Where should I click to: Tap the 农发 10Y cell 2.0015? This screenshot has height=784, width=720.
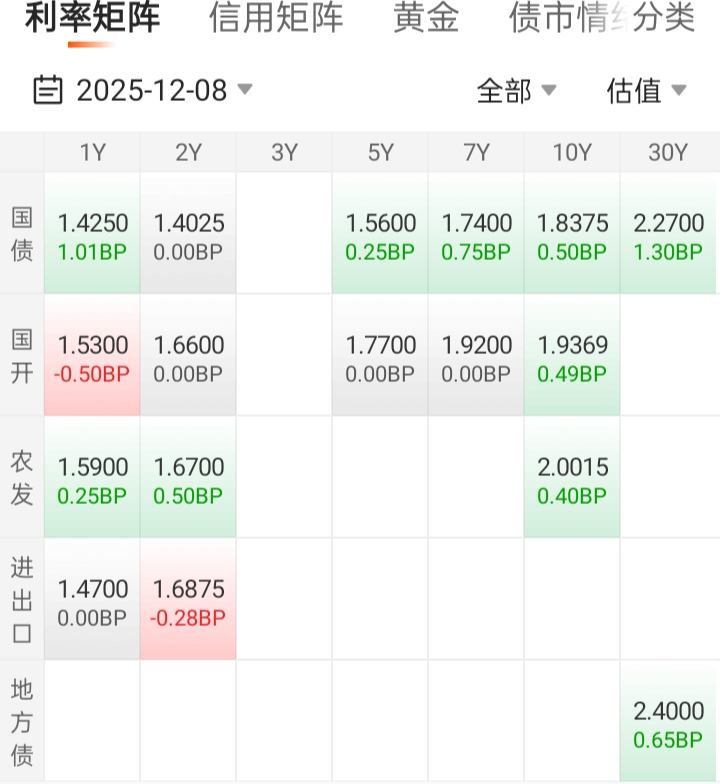coord(572,479)
